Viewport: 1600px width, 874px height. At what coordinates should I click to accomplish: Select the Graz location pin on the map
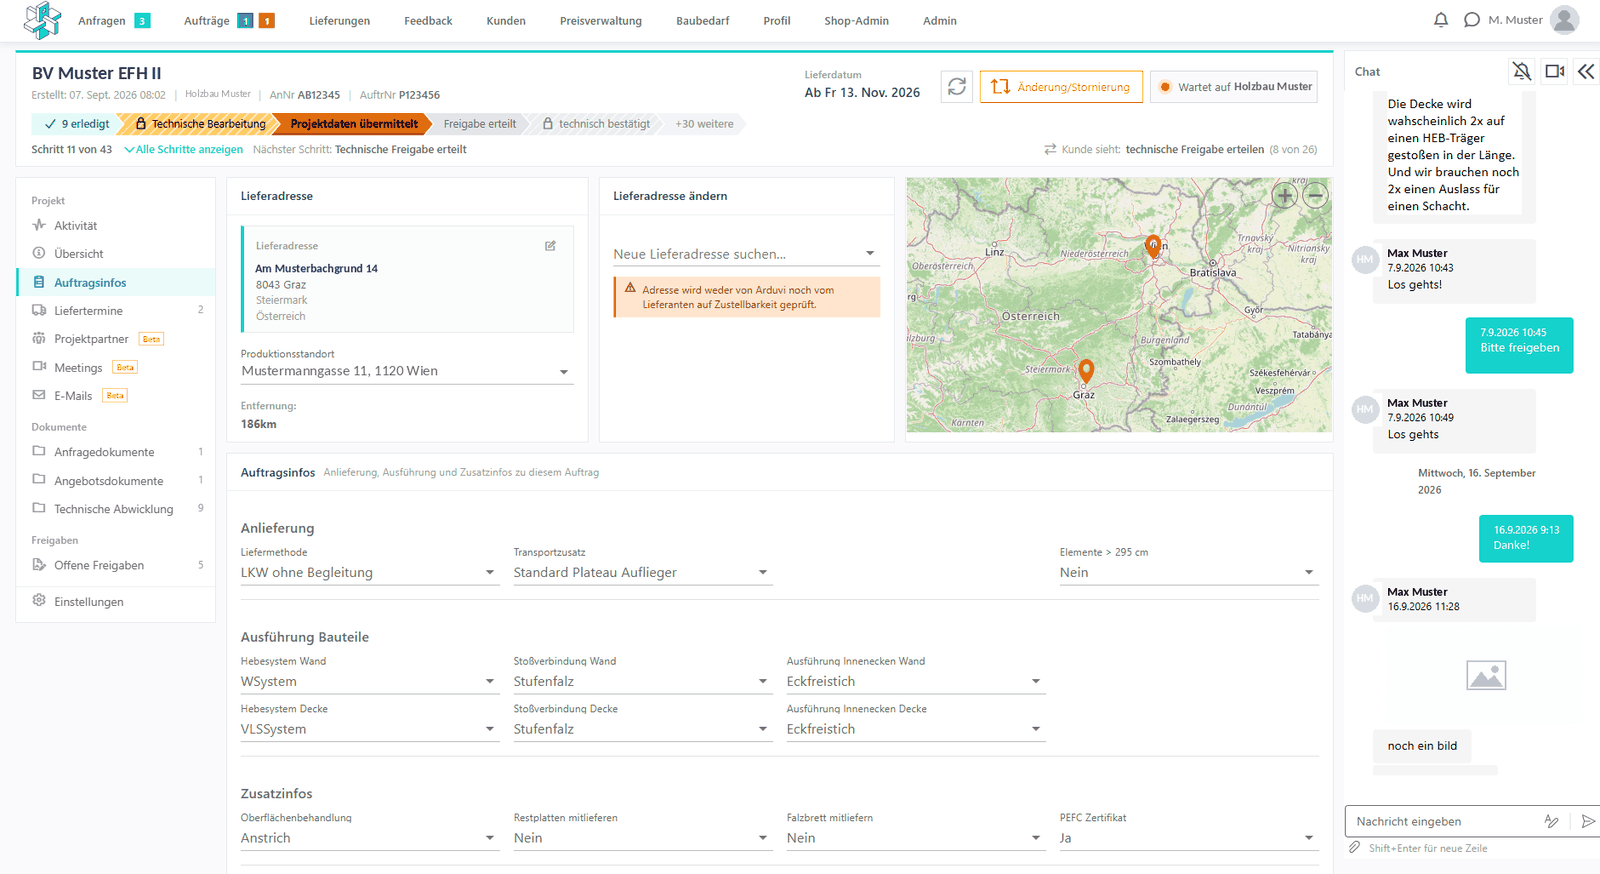click(1086, 371)
